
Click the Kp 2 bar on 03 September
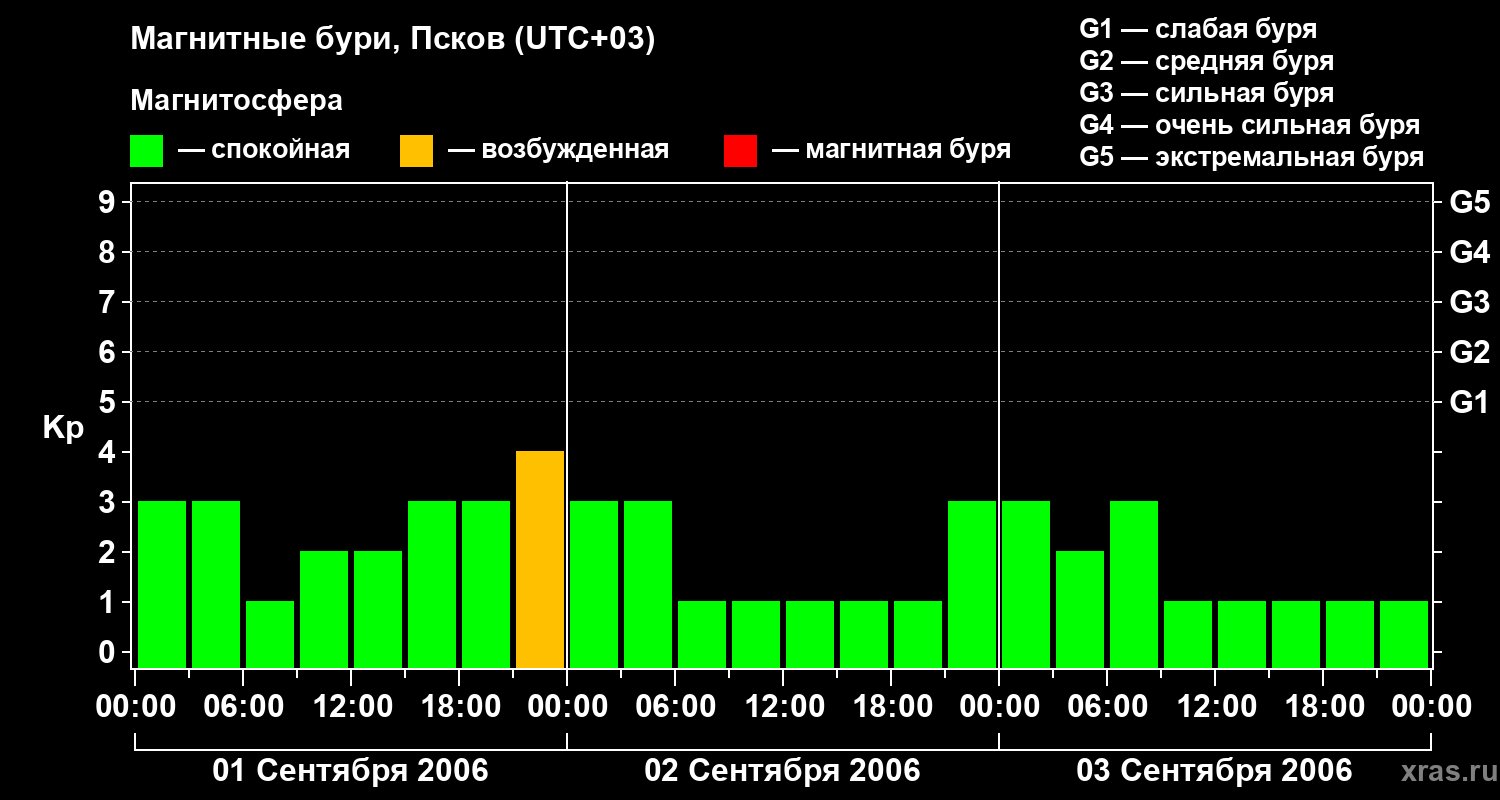(1080, 609)
